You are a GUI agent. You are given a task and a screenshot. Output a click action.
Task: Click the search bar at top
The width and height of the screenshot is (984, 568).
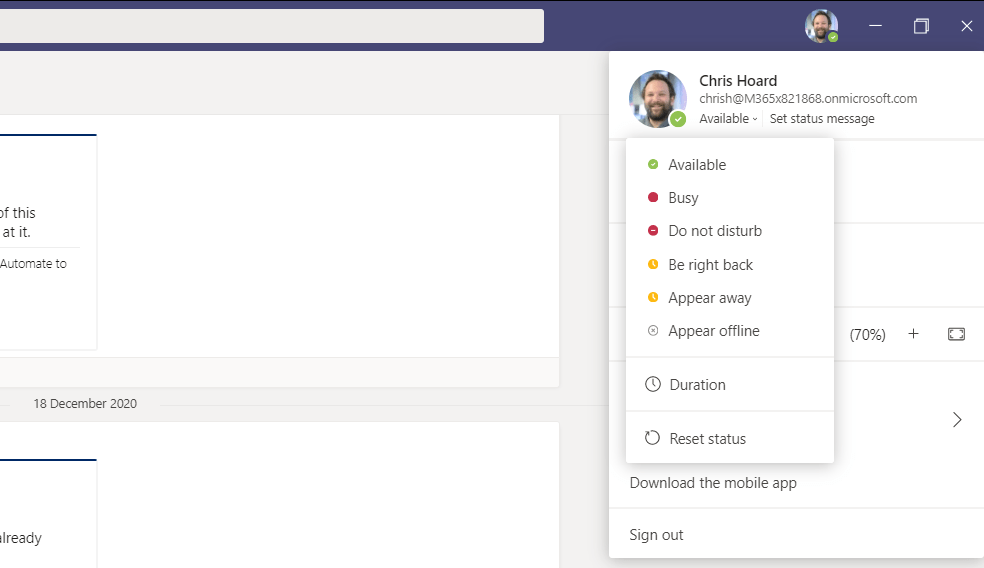click(x=270, y=26)
